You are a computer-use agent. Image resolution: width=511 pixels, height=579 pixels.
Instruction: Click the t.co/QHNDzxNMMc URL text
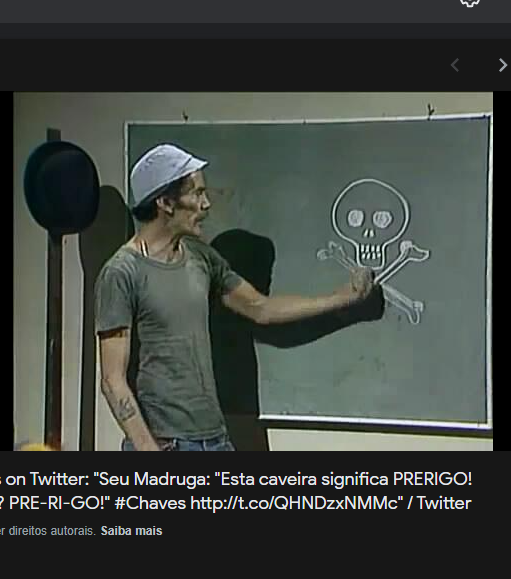pos(294,503)
